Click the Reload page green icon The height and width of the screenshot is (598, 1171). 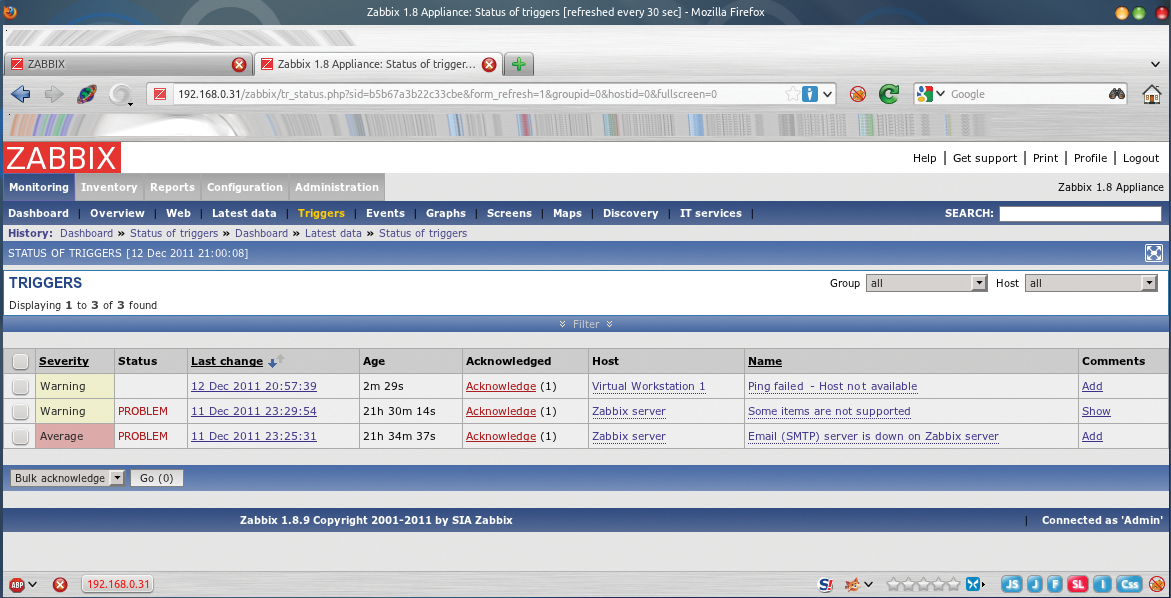(x=888, y=94)
